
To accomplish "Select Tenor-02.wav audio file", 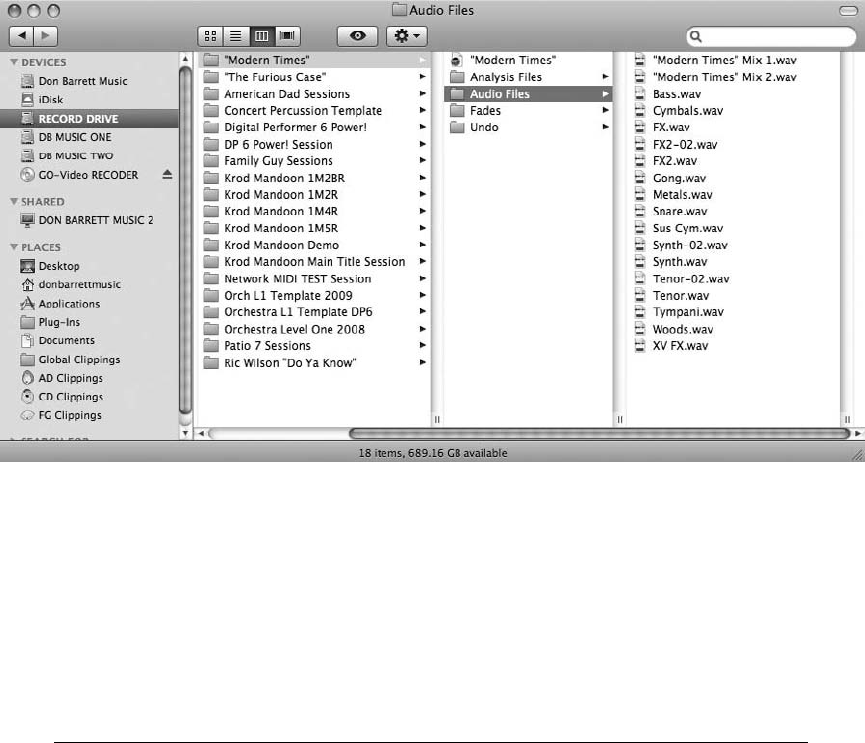I will (x=734, y=279).
